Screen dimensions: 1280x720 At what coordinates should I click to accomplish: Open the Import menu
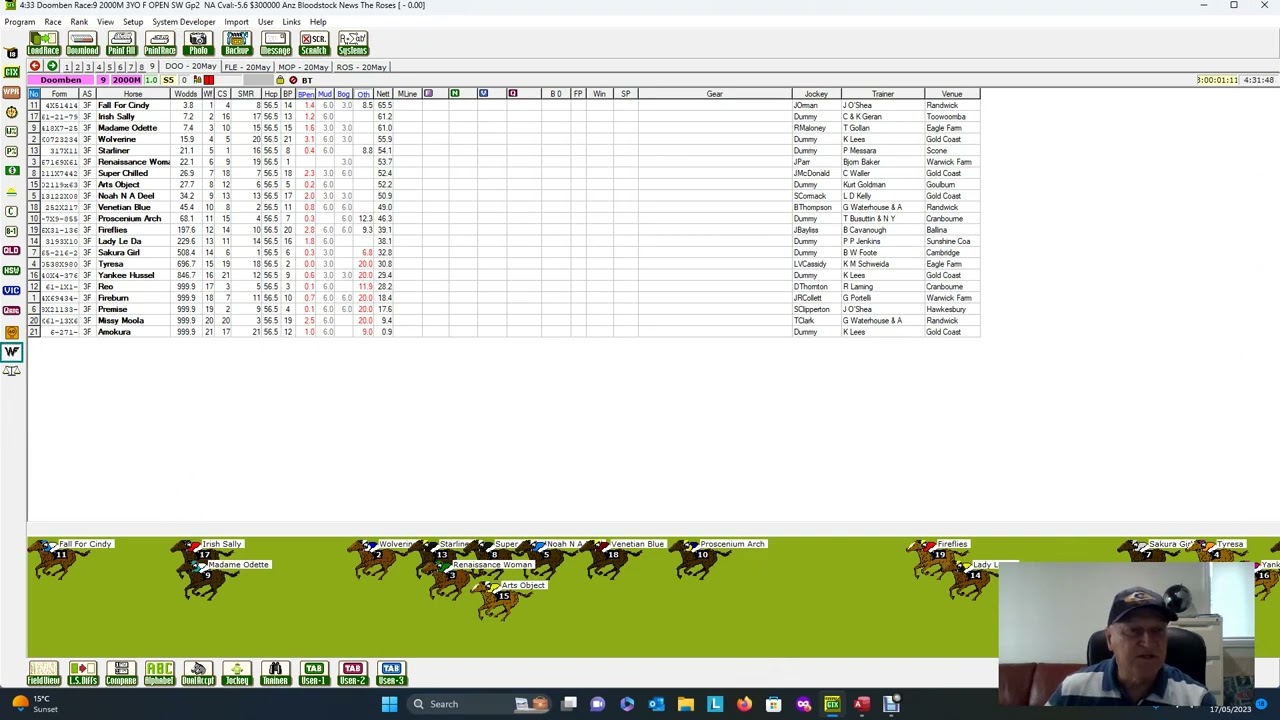pyautogui.click(x=236, y=22)
